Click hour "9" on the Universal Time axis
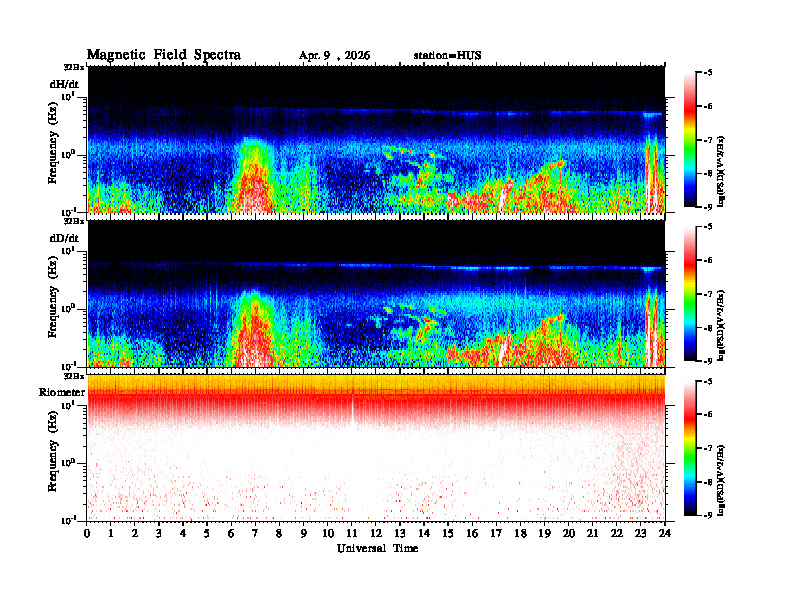The image size is (792, 612). [303, 533]
